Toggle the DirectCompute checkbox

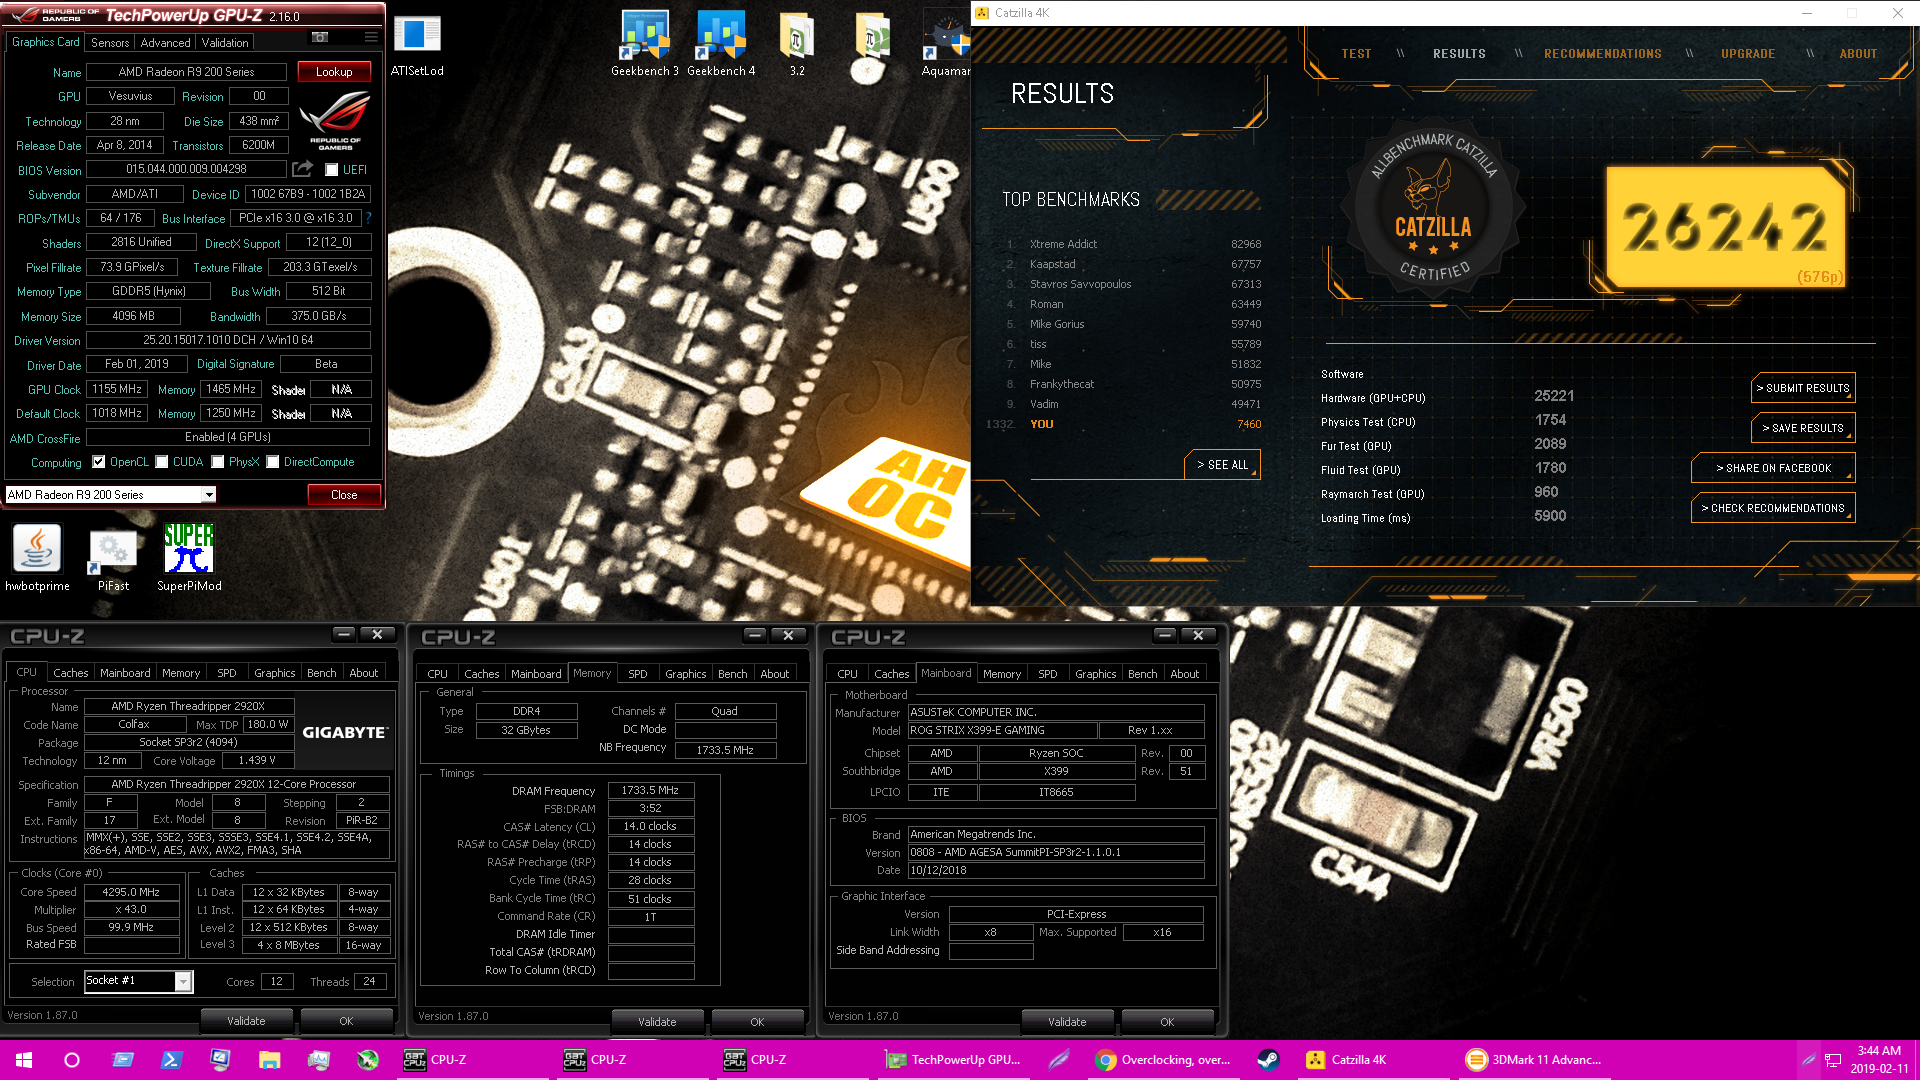tap(272, 462)
